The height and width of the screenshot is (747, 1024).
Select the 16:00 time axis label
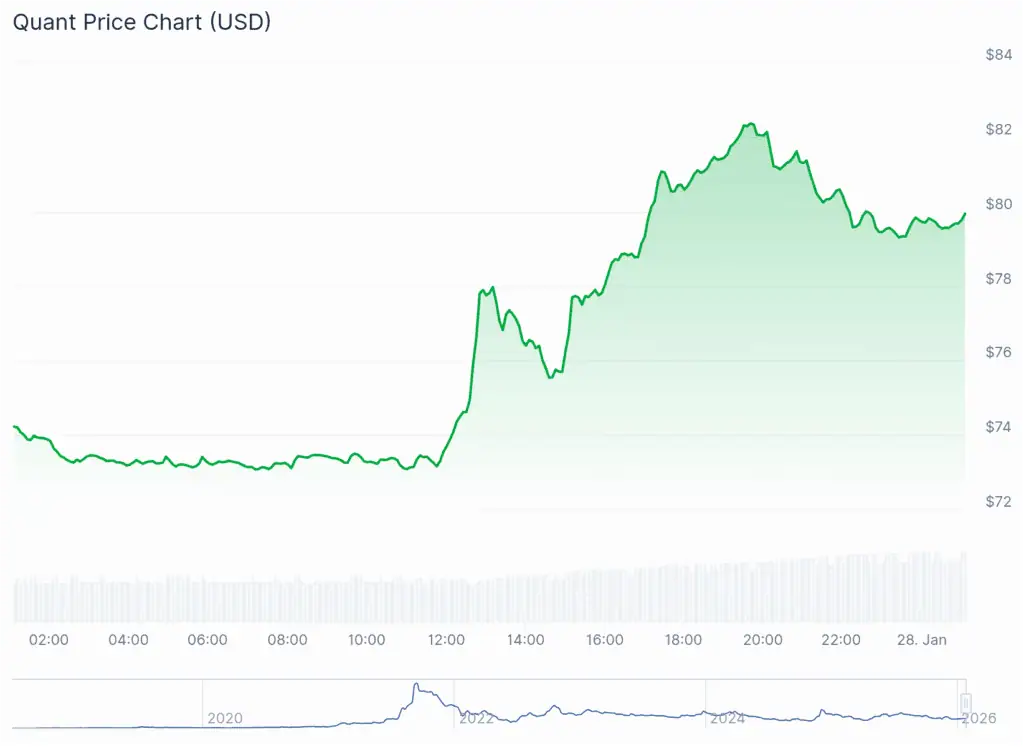pyautogui.click(x=604, y=640)
